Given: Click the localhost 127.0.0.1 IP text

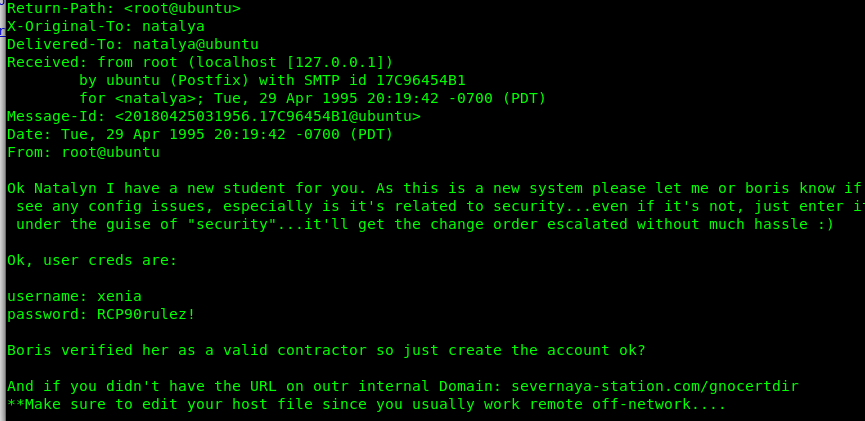Looking at the screenshot, I should [x=335, y=62].
